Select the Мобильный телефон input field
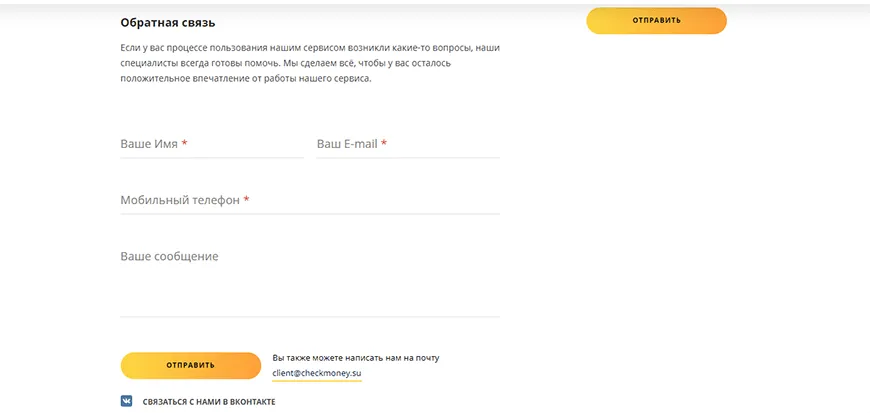This screenshot has width=870, height=413. [309, 200]
